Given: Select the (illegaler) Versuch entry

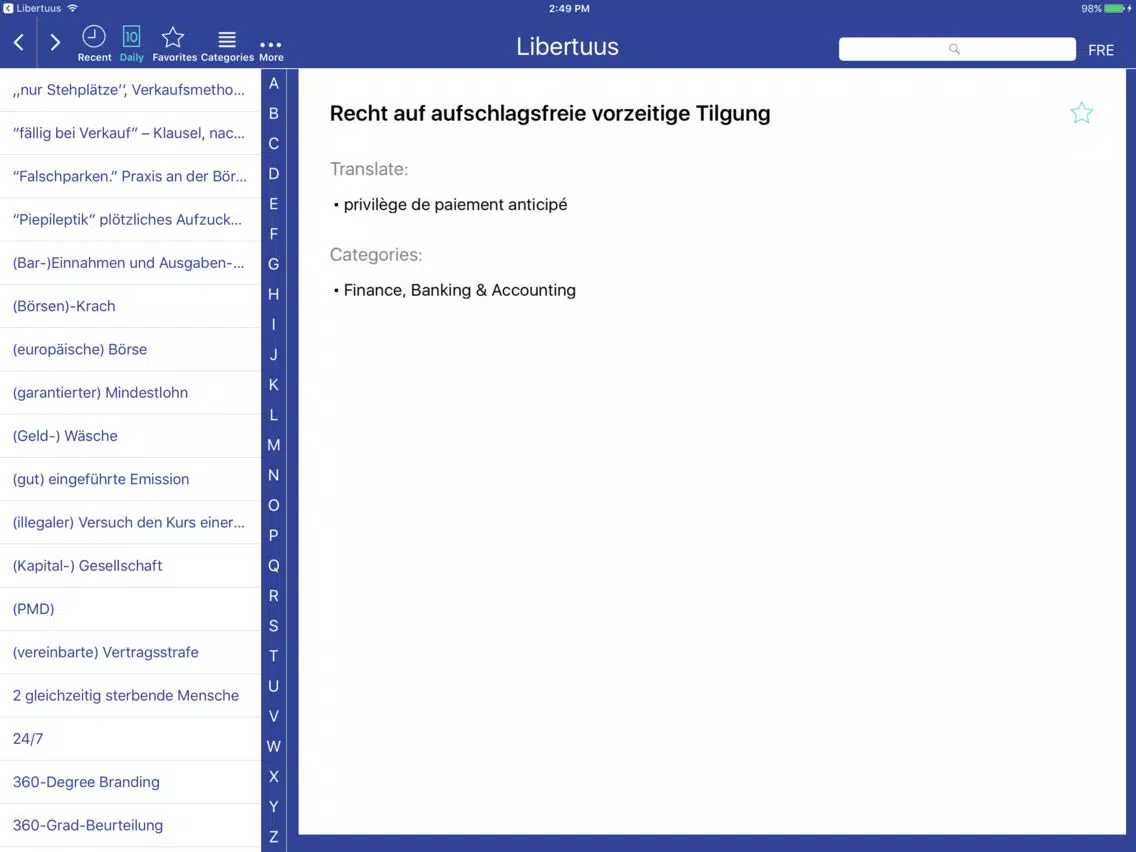Looking at the screenshot, I should coord(130,522).
